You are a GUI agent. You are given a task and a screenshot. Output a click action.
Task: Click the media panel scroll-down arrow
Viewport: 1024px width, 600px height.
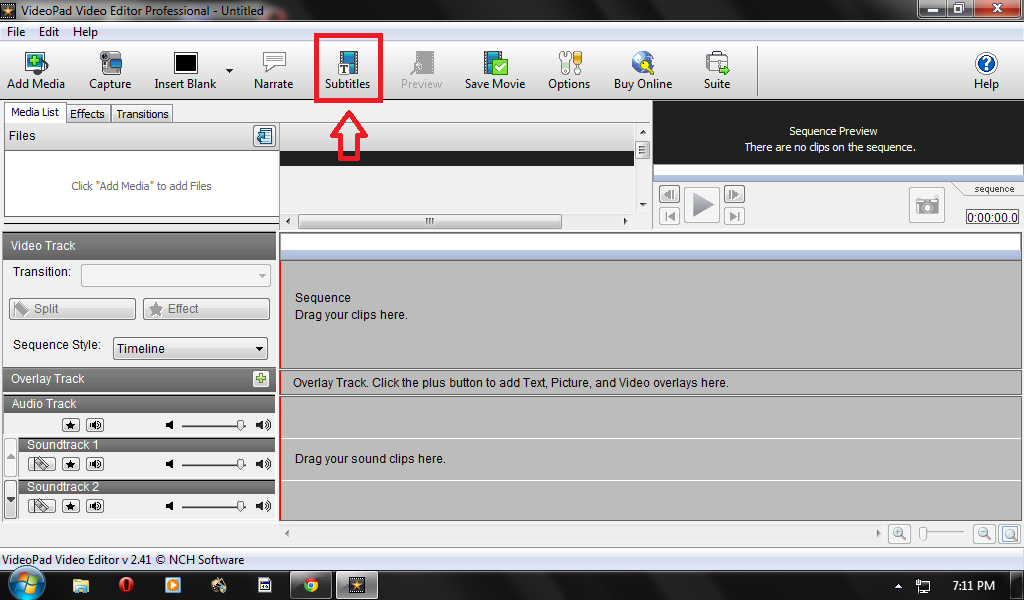point(643,205)
